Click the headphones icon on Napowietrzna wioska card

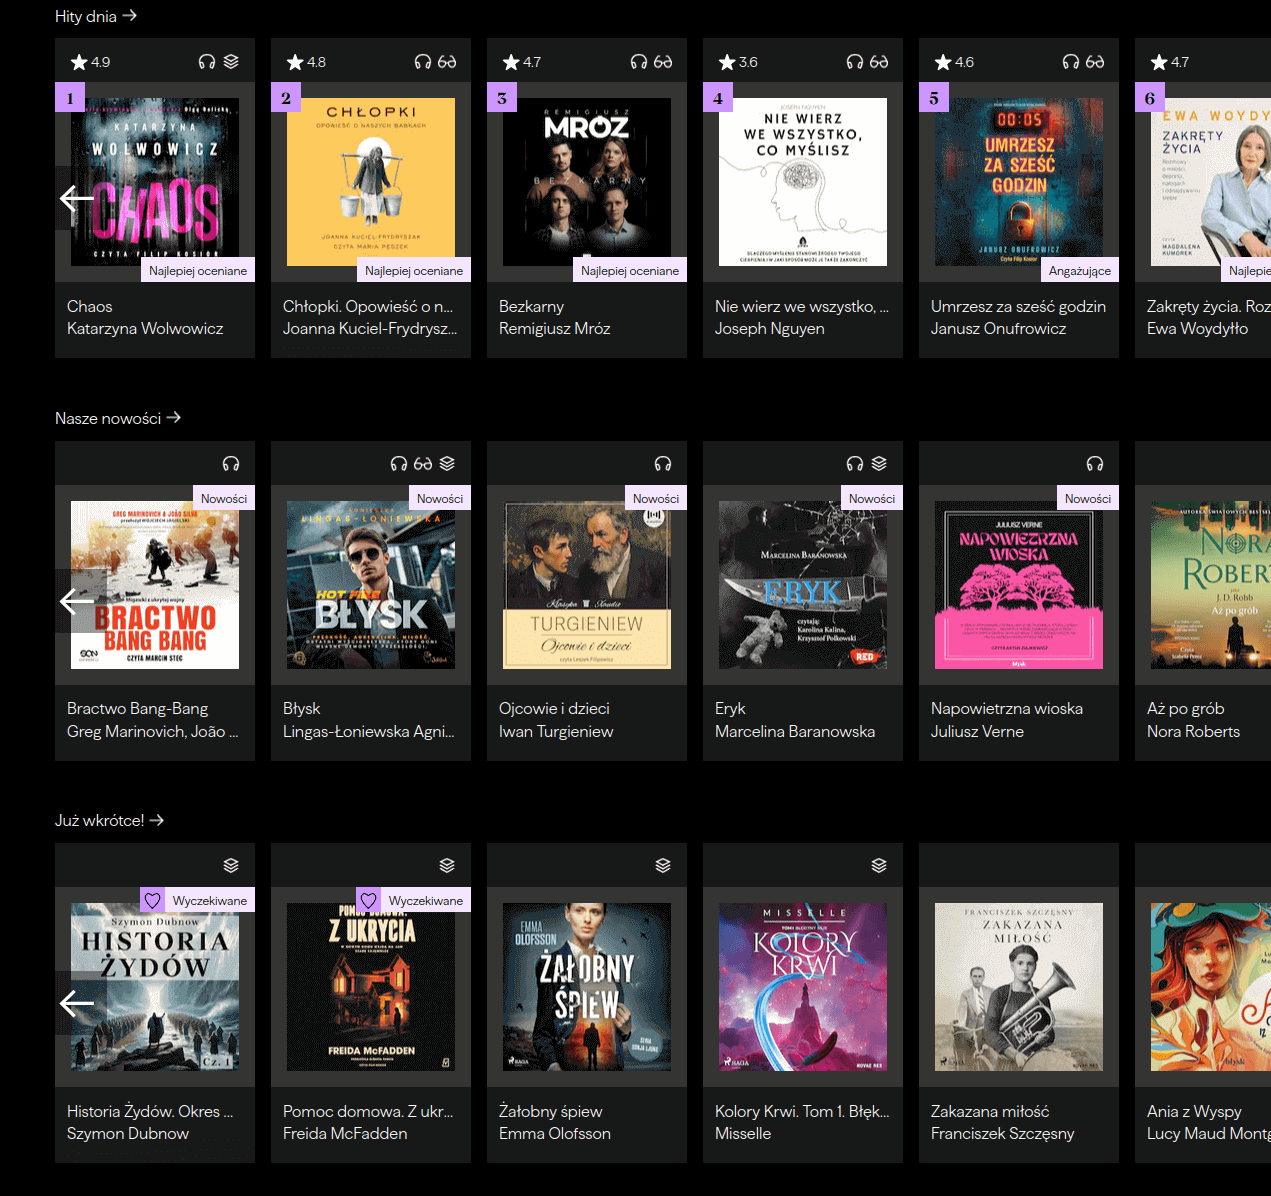[1095, 463]
